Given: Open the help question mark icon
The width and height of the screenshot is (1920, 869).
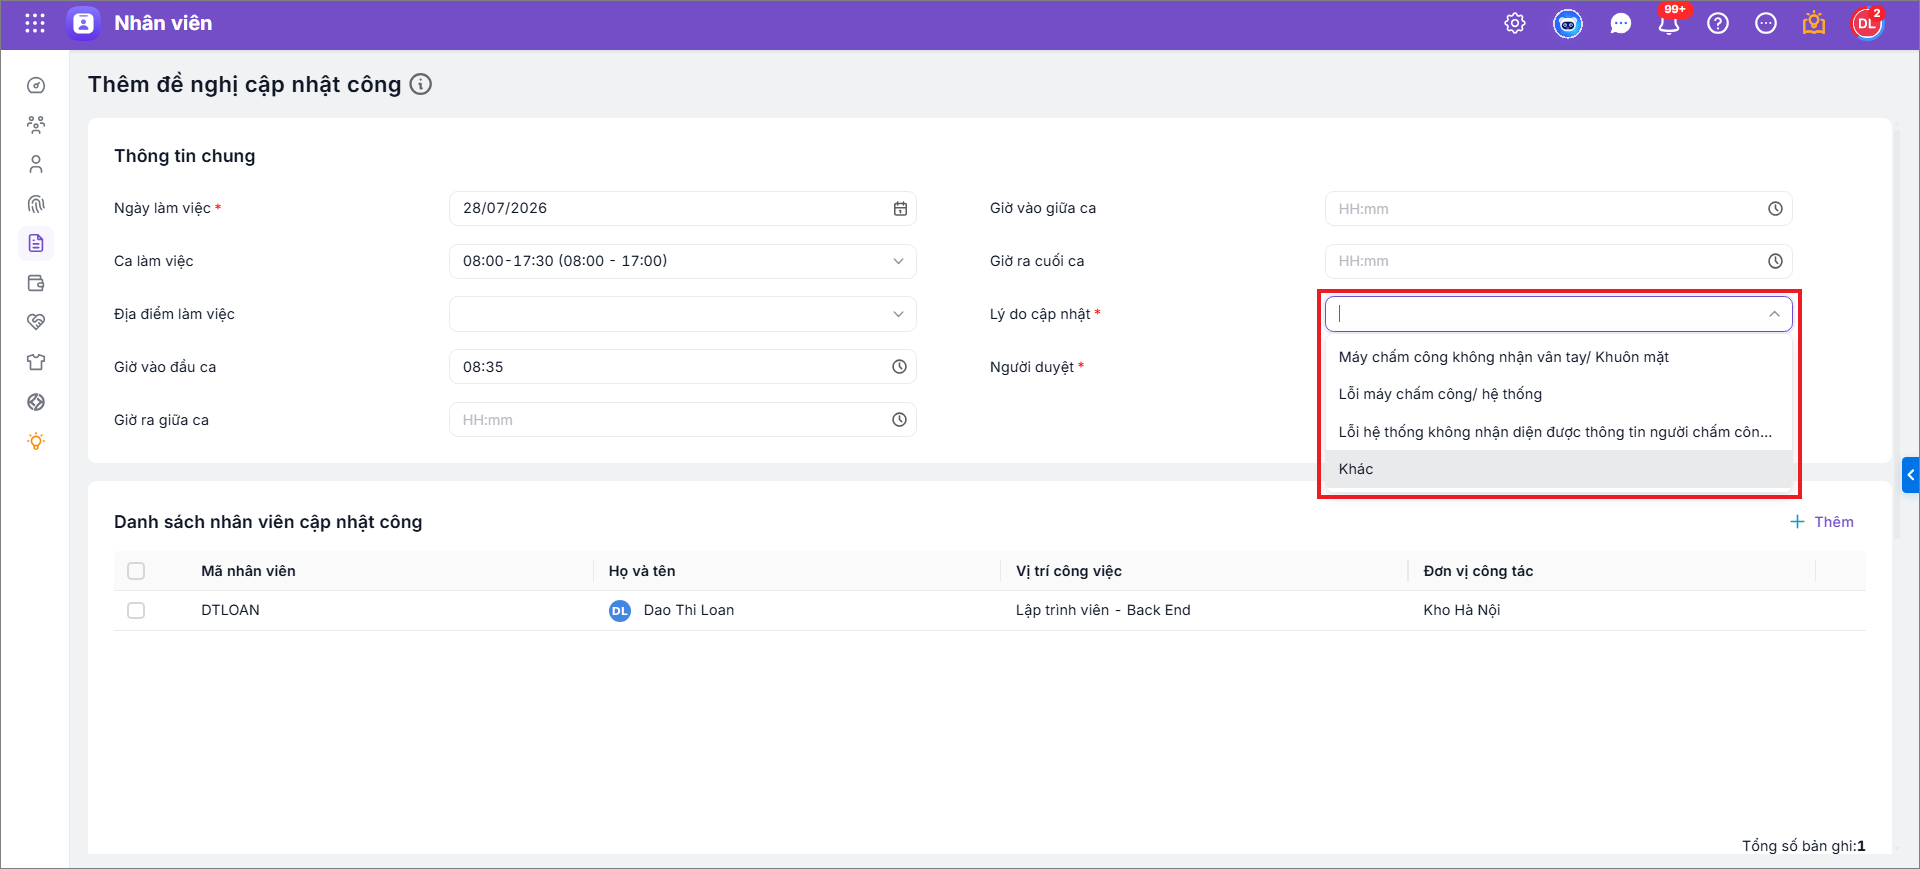Looking at the screenshot, I should click(1718, 23).
